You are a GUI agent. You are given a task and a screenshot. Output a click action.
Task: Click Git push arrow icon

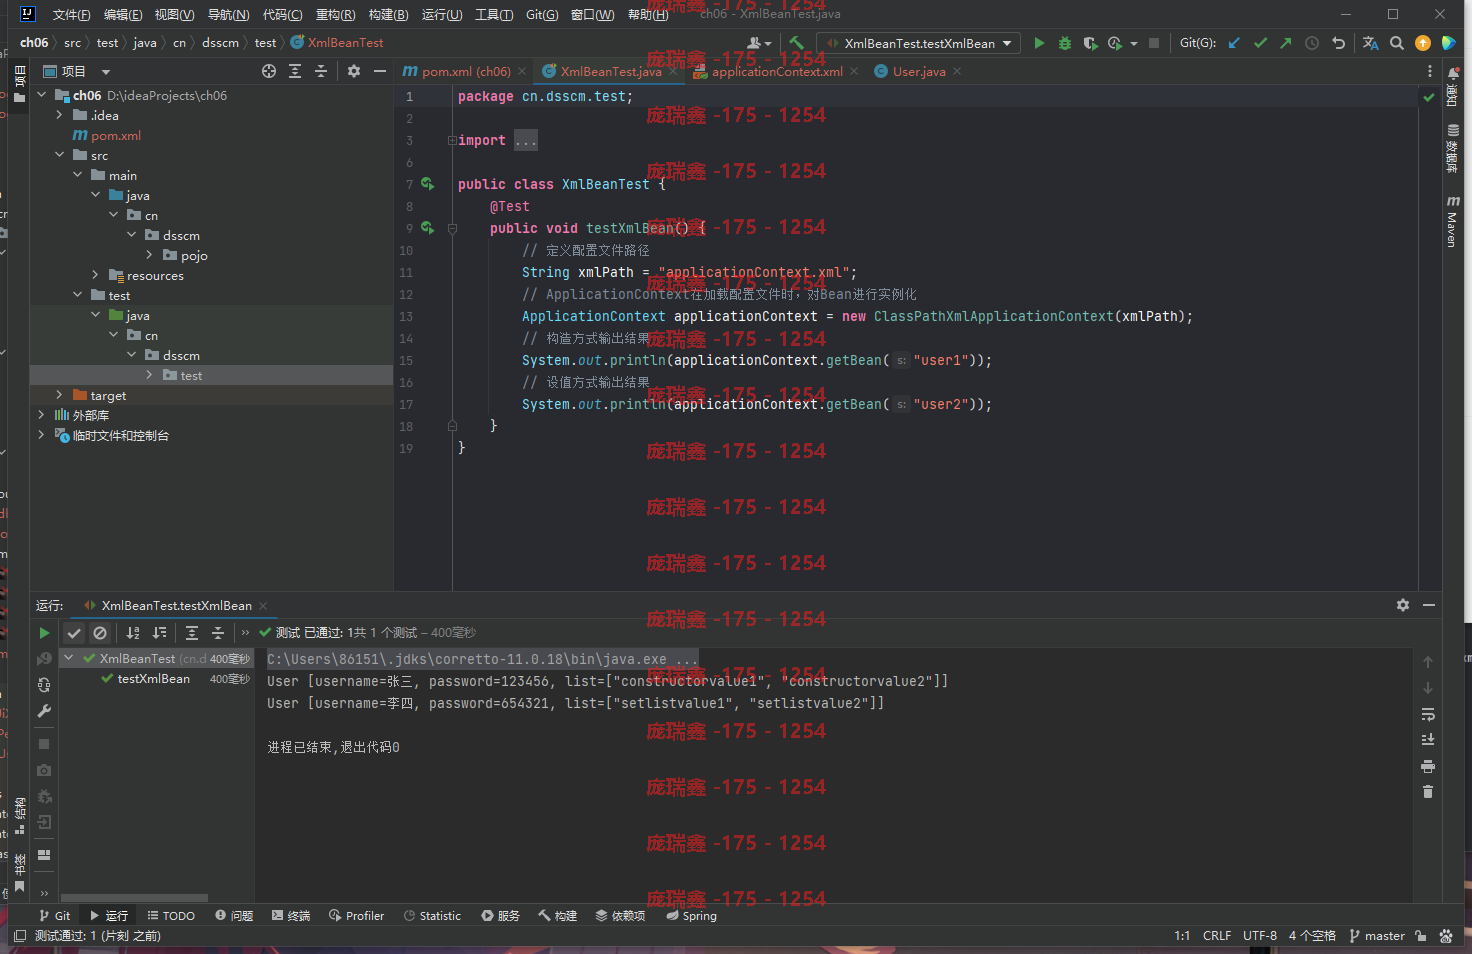(x=1286, y=43)
